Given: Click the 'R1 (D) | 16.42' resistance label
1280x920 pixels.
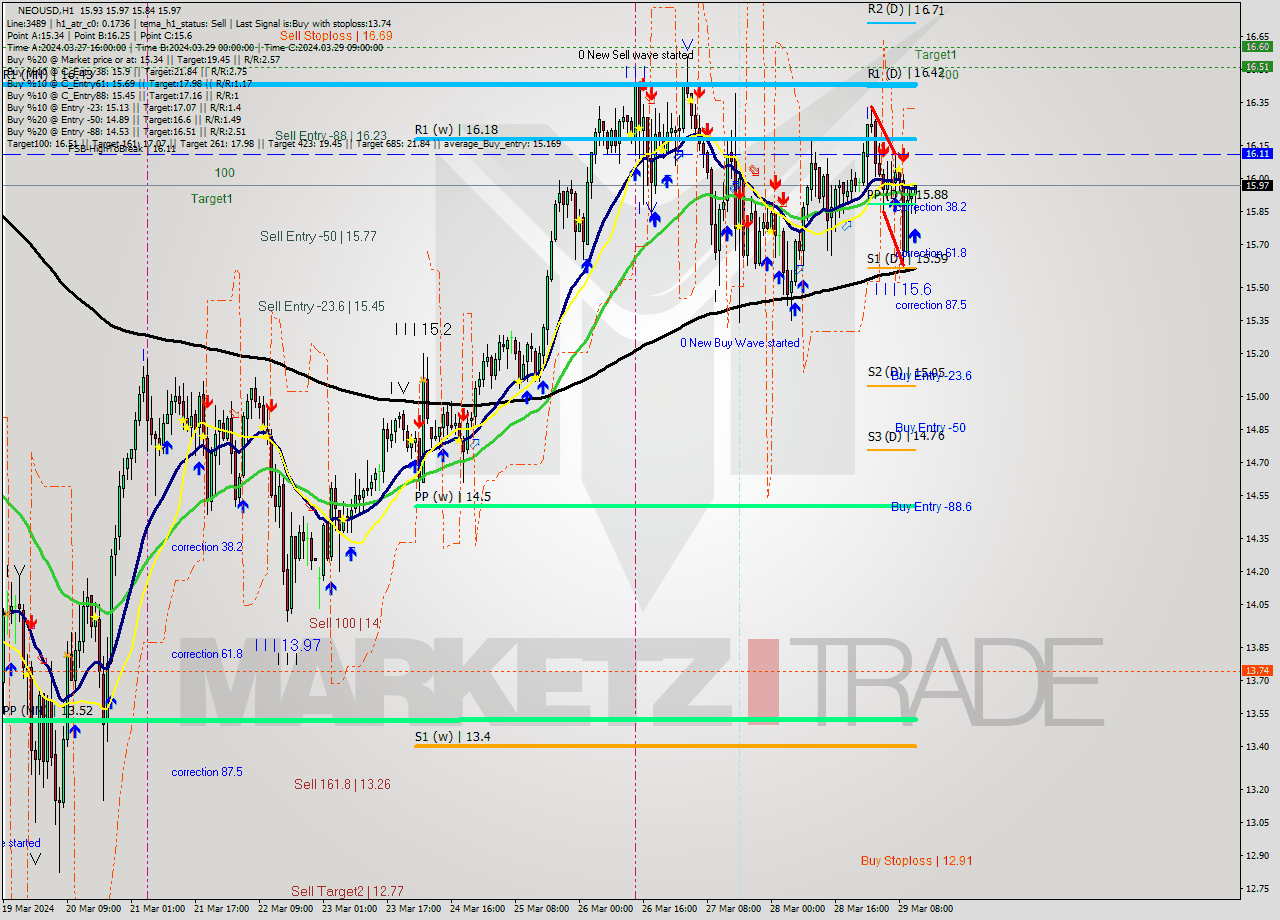Looking at the screenshot, I should 906,73.
